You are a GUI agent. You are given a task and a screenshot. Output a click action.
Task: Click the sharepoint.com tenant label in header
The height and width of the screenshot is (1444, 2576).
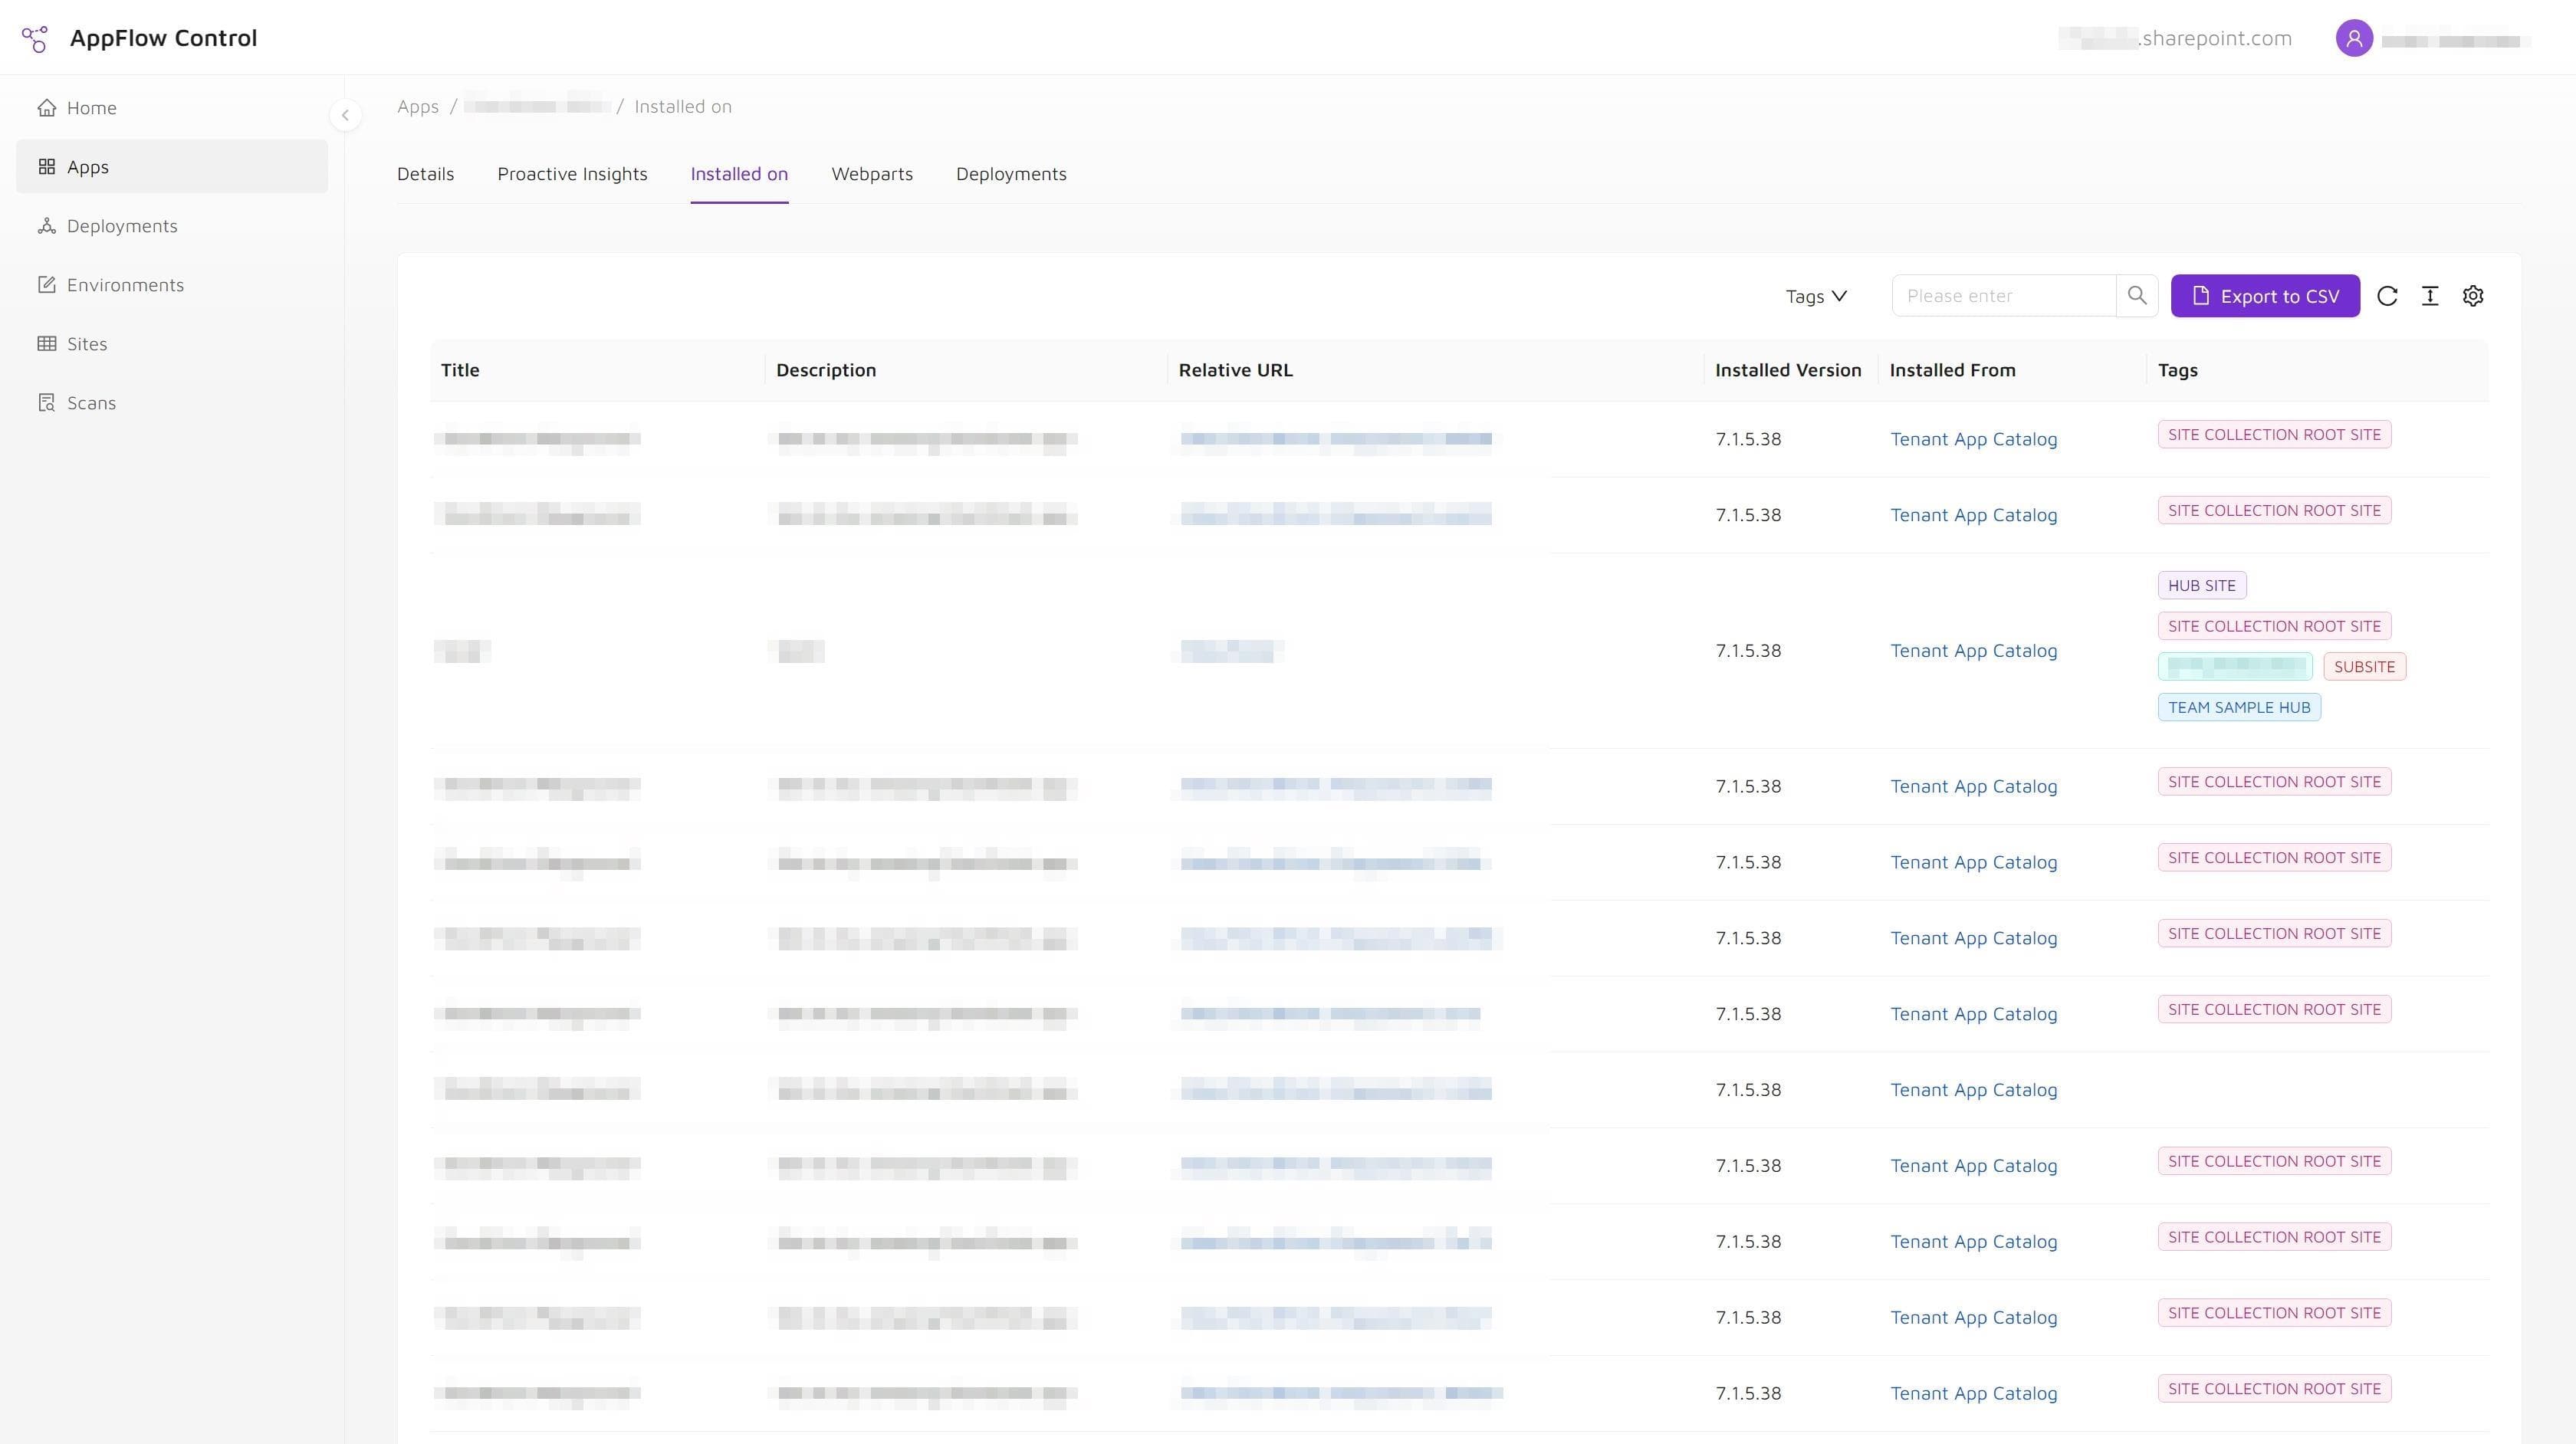click(x=2175, y=38)
